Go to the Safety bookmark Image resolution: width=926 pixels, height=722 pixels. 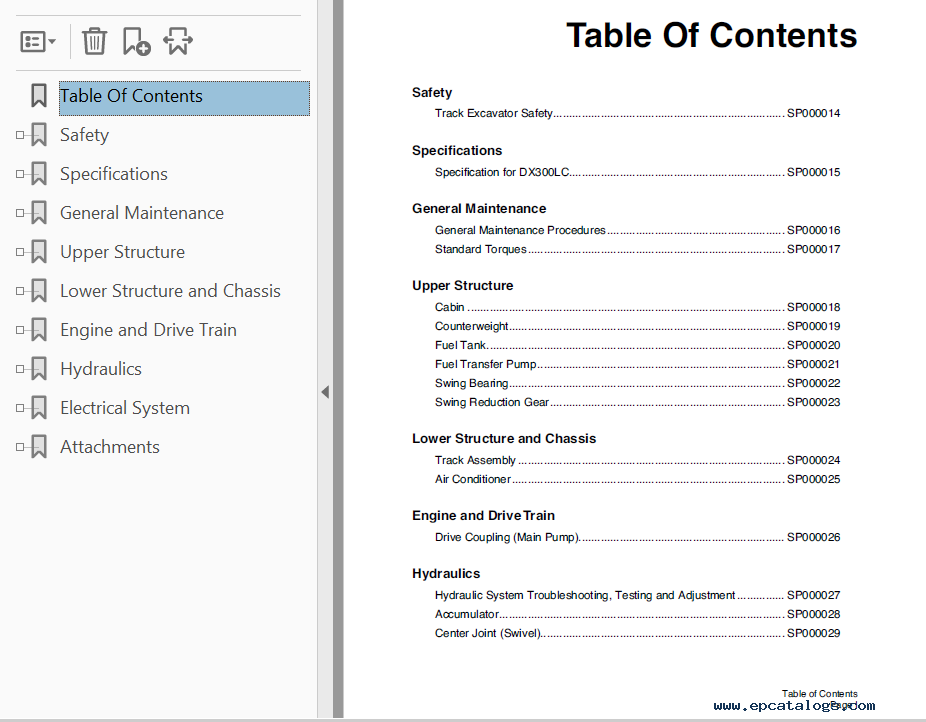coord(84,135)
